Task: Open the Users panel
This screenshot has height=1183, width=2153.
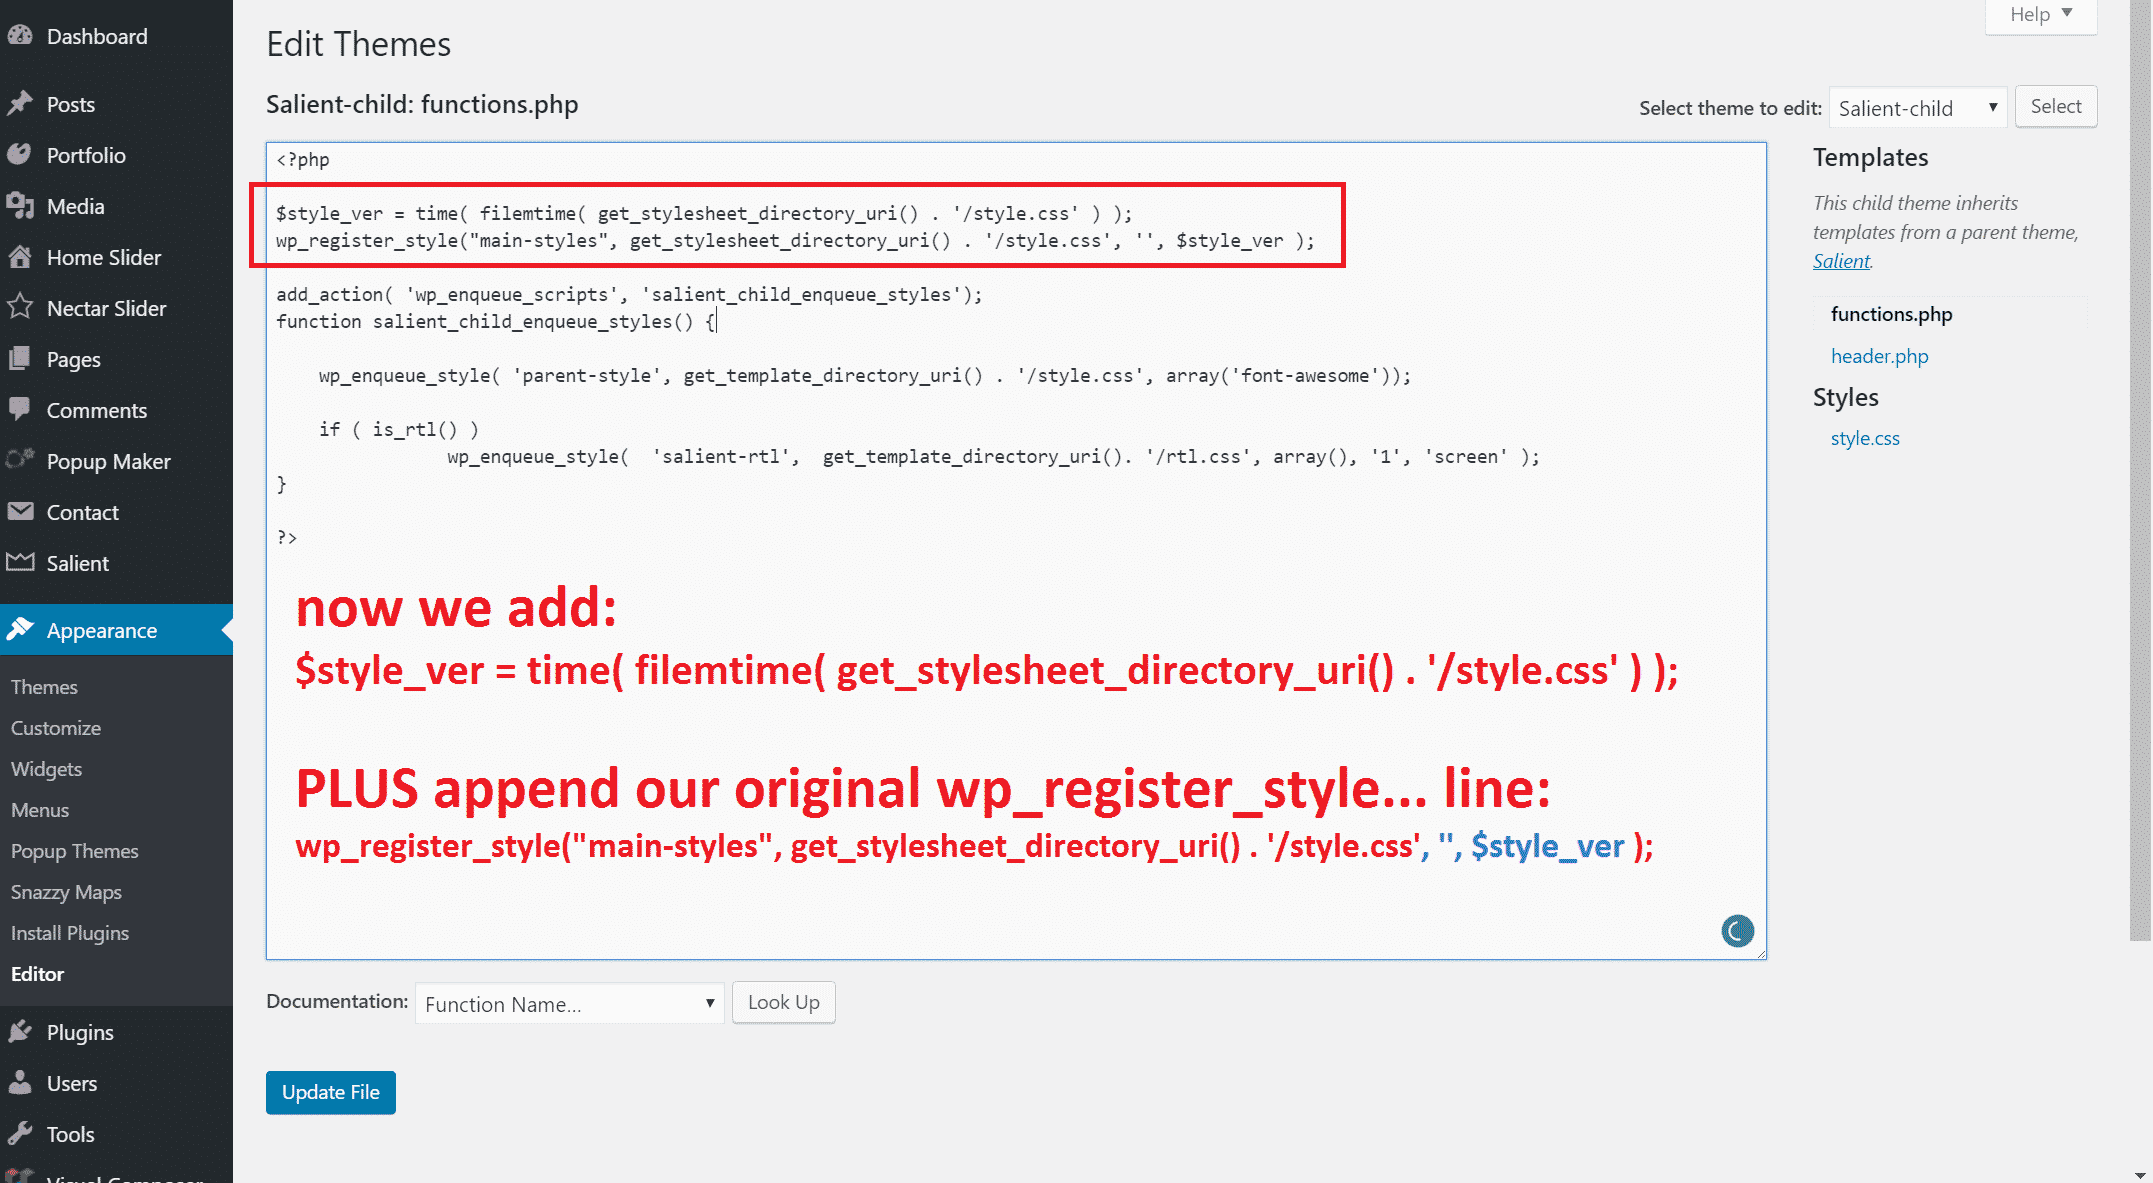Action: pos(71,1083)
